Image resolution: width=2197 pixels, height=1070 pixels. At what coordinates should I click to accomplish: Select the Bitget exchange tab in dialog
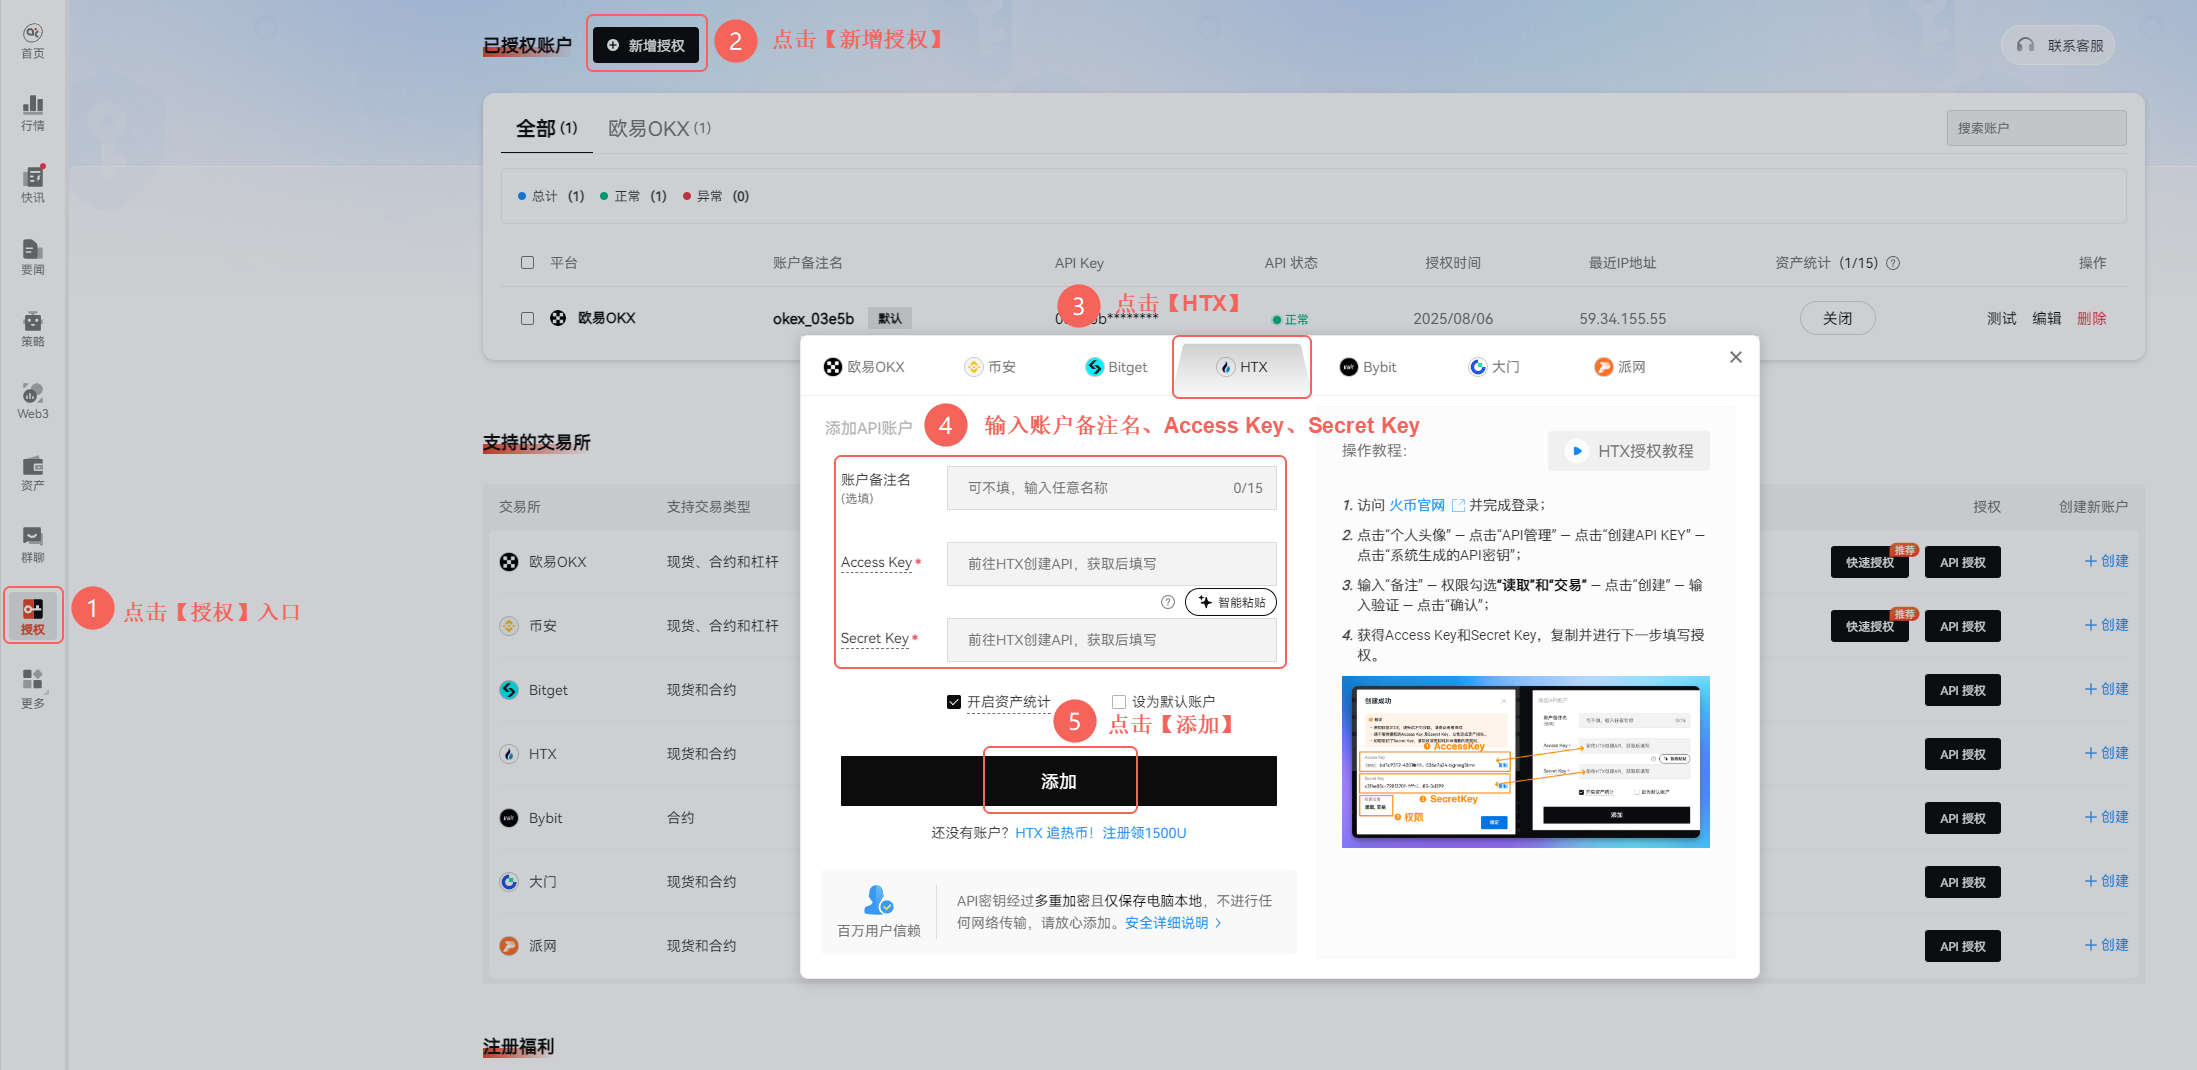tap(1116, 367)
